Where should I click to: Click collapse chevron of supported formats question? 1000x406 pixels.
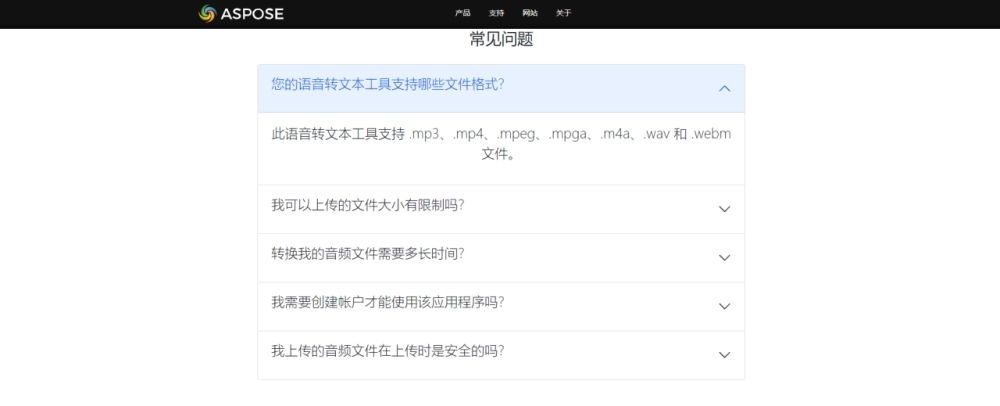(x=724, y=89)
